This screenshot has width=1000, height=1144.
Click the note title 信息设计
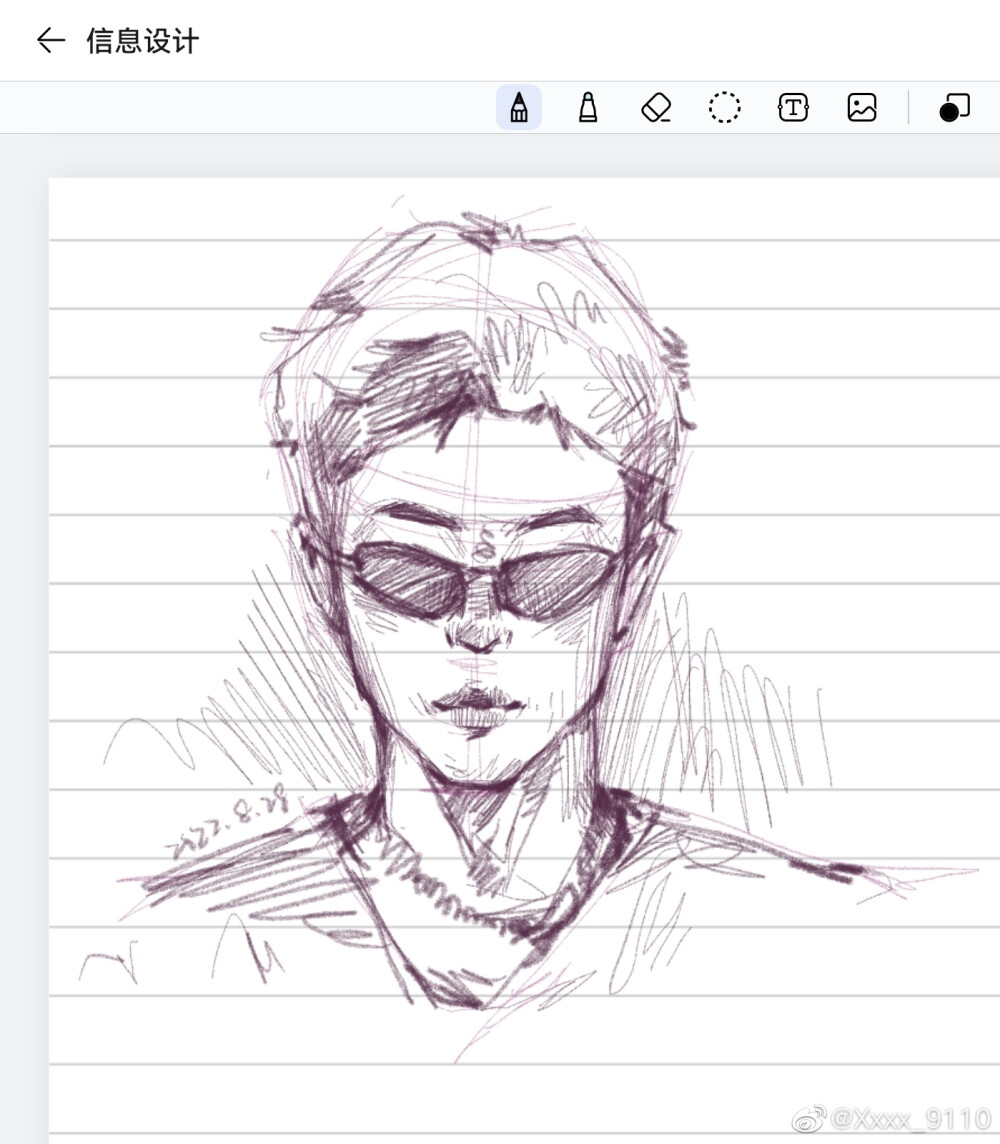[x=143, y=41]
